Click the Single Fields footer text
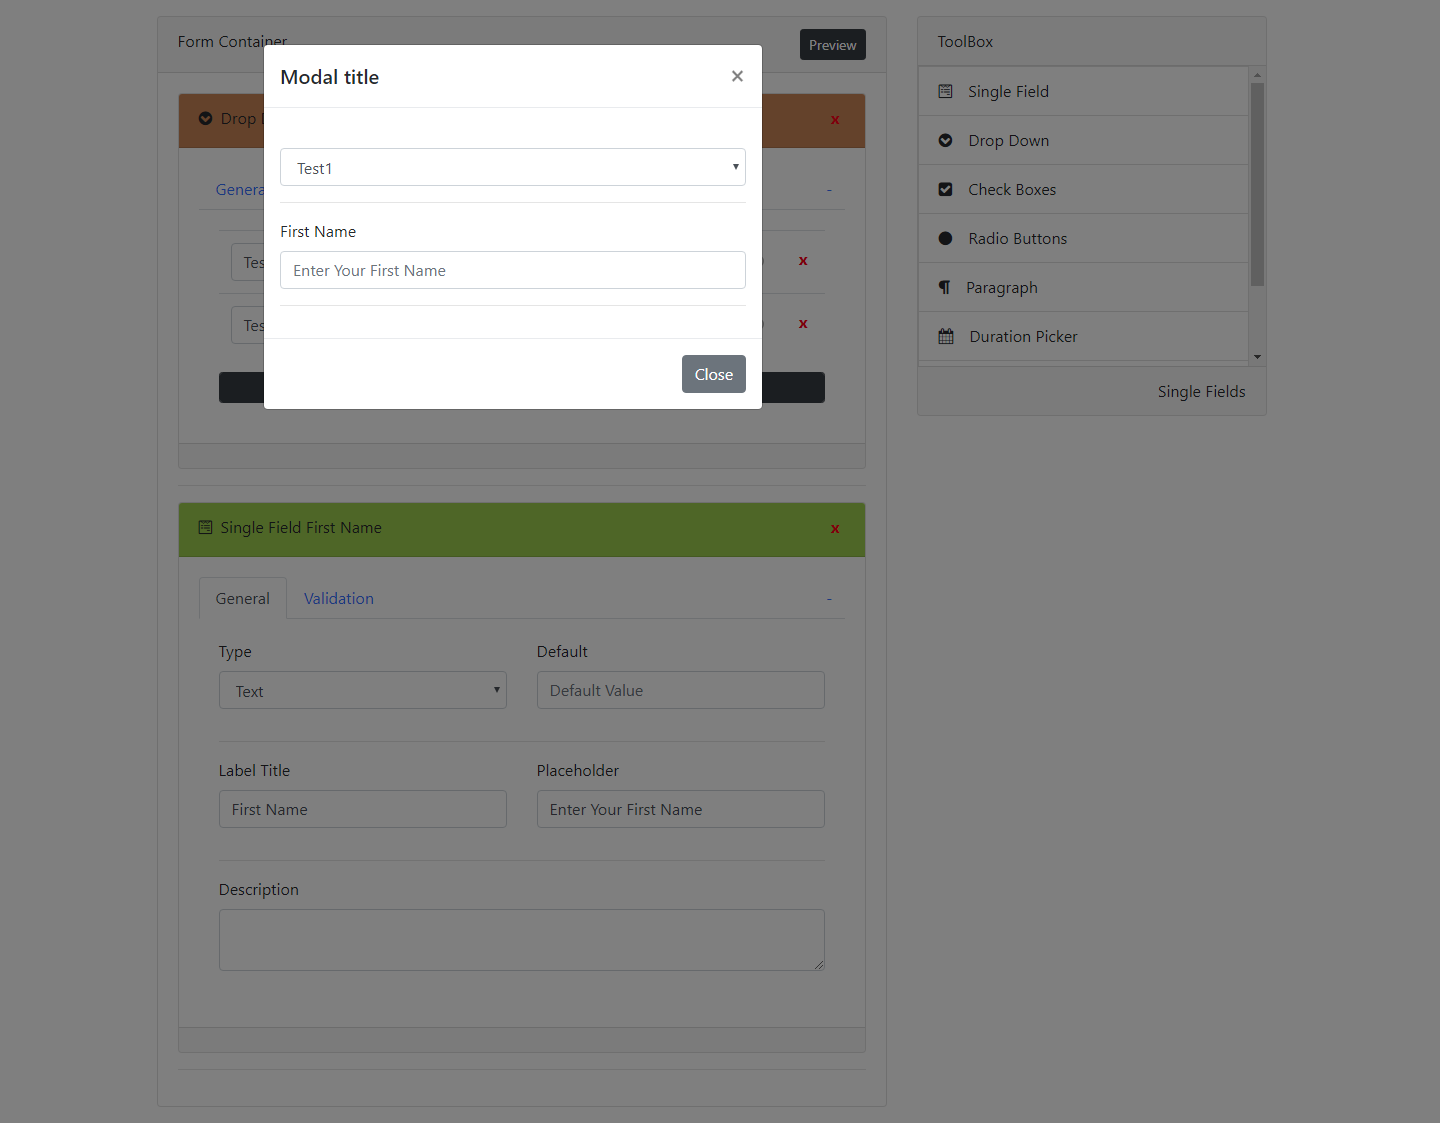This screenshot has height=1123, width=1440. pyautogui.click(x=1201, y=391)
